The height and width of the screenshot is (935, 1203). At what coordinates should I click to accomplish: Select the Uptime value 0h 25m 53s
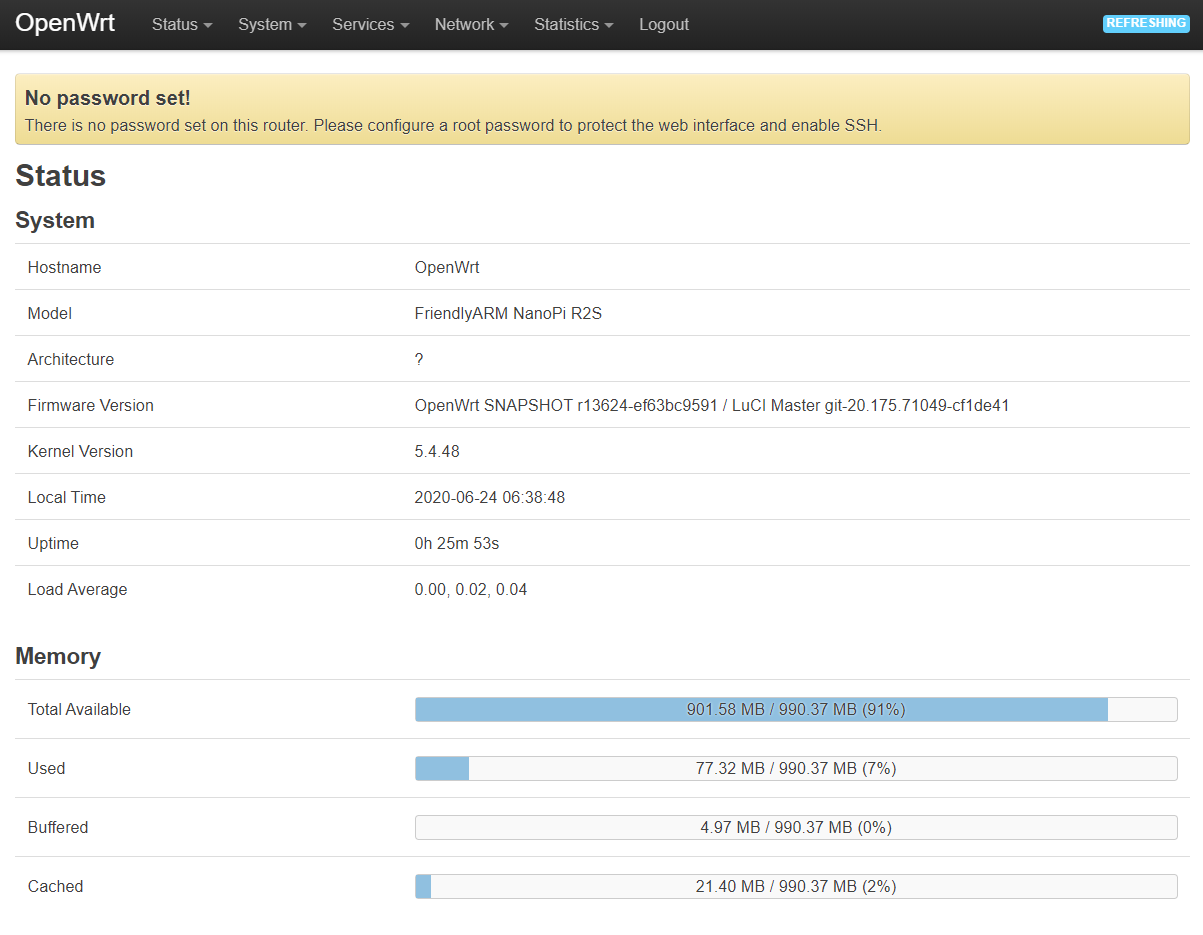coord(457,544)
